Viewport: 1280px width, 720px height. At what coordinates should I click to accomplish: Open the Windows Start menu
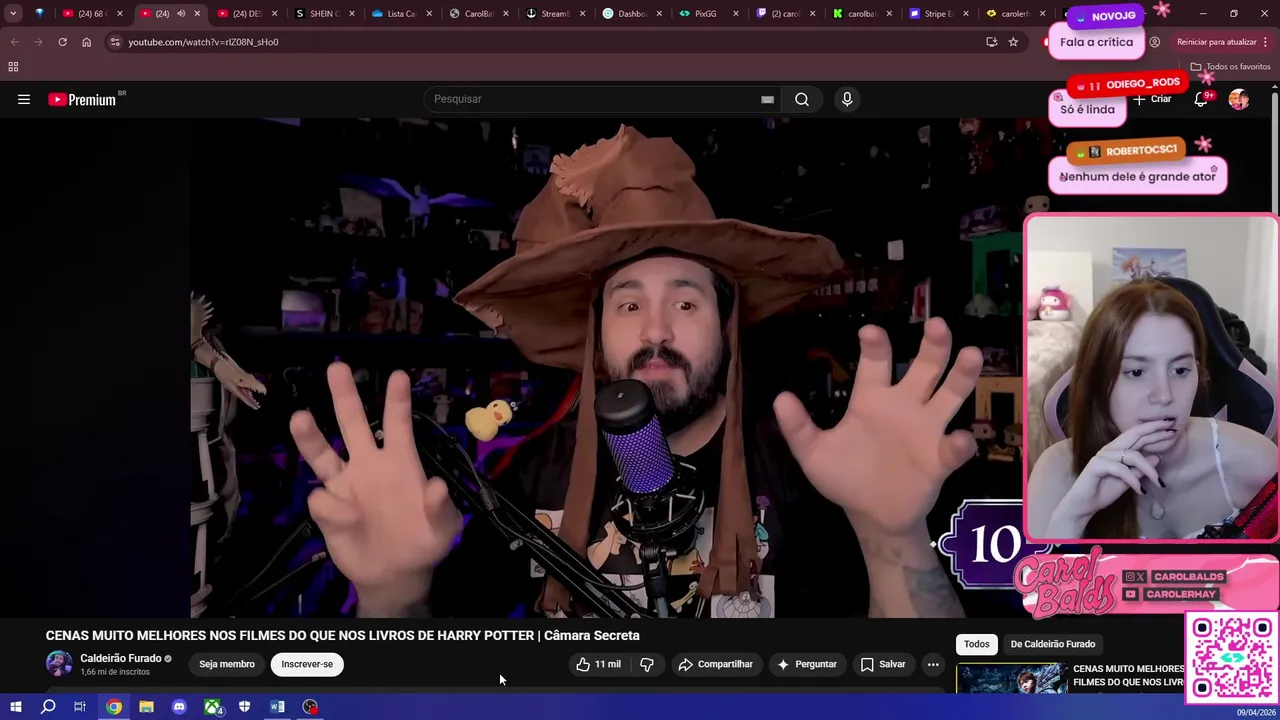15,707
